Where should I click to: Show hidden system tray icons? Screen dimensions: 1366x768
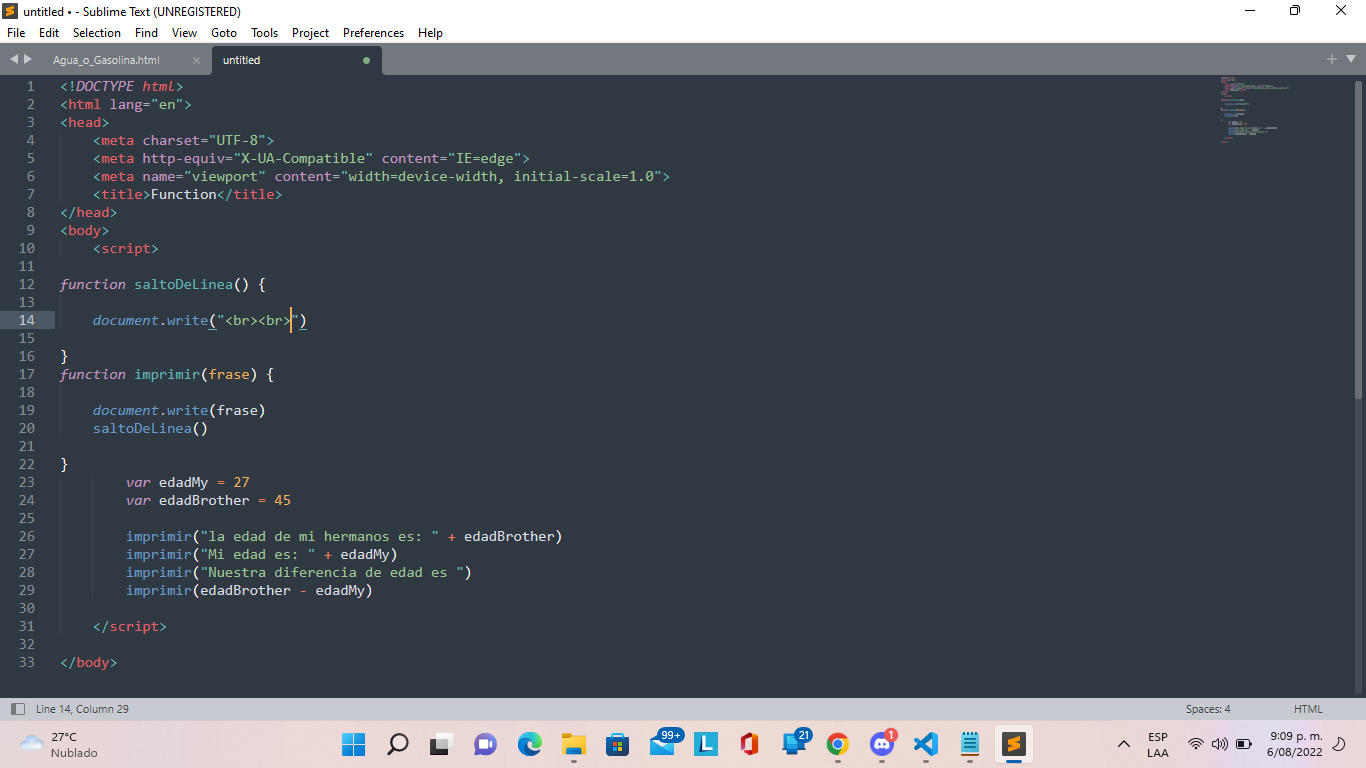point(1124,744)
